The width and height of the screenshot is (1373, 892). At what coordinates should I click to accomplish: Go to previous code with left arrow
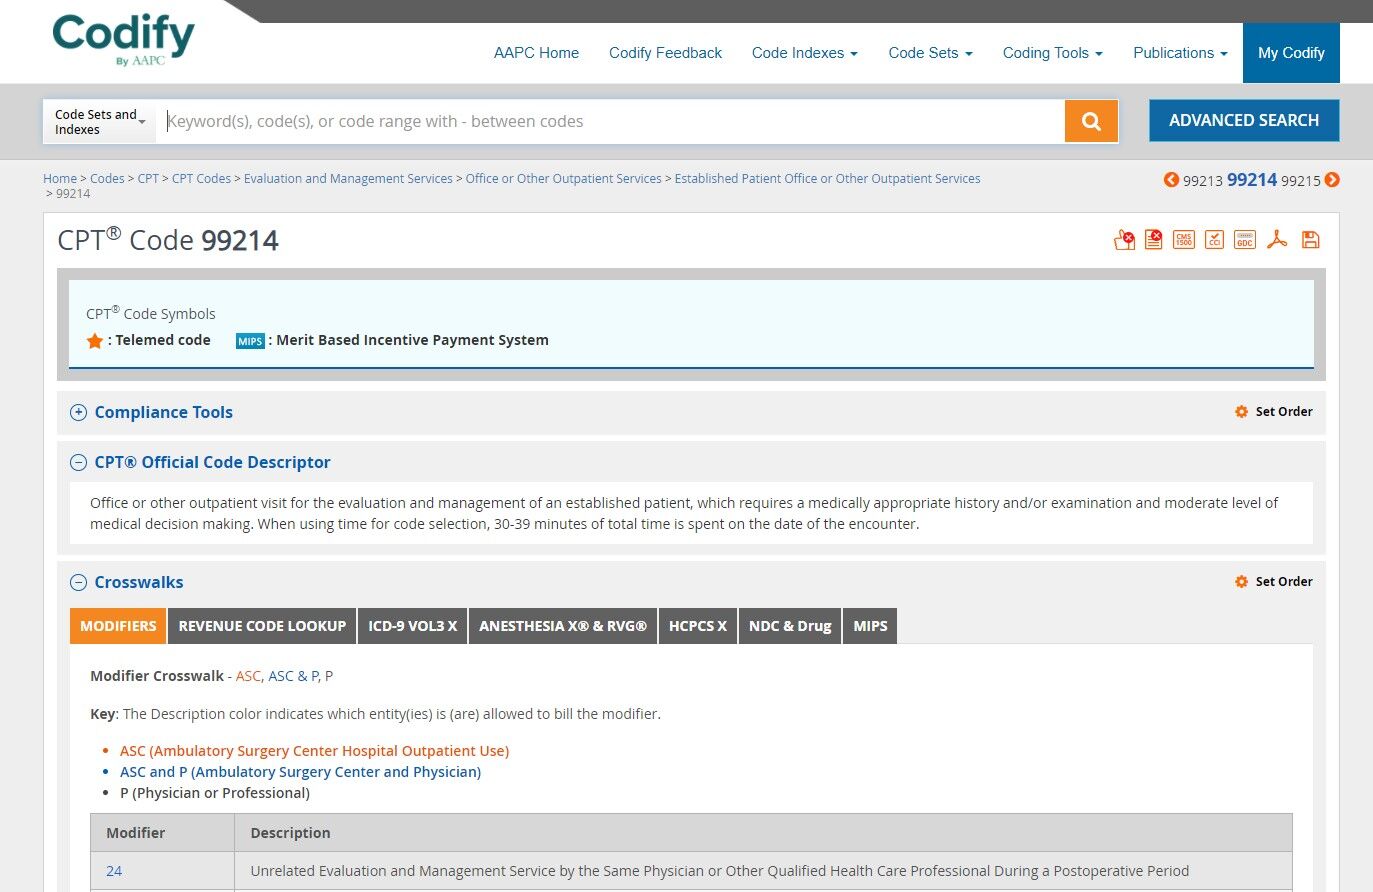tap(1171, 180)
